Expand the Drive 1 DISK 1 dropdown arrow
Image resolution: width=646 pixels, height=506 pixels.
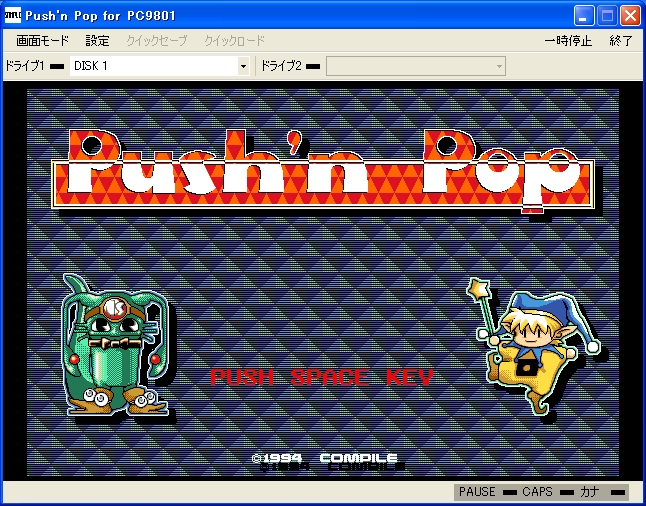(243, 66)
